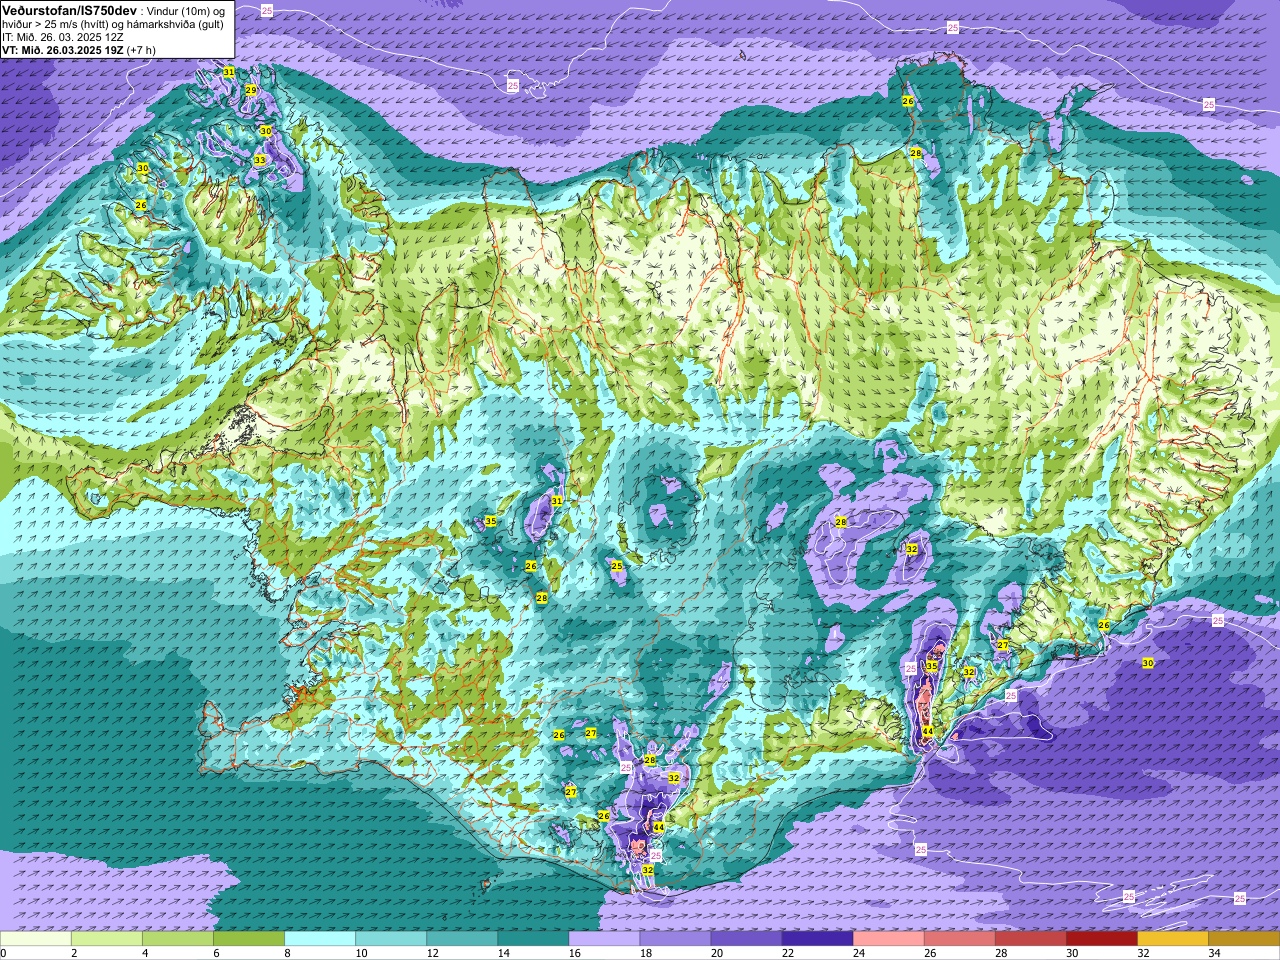Pick the teal 12–14 legend swatch
The width and height of the screenshot is (1280, 960).
point(462,939)
